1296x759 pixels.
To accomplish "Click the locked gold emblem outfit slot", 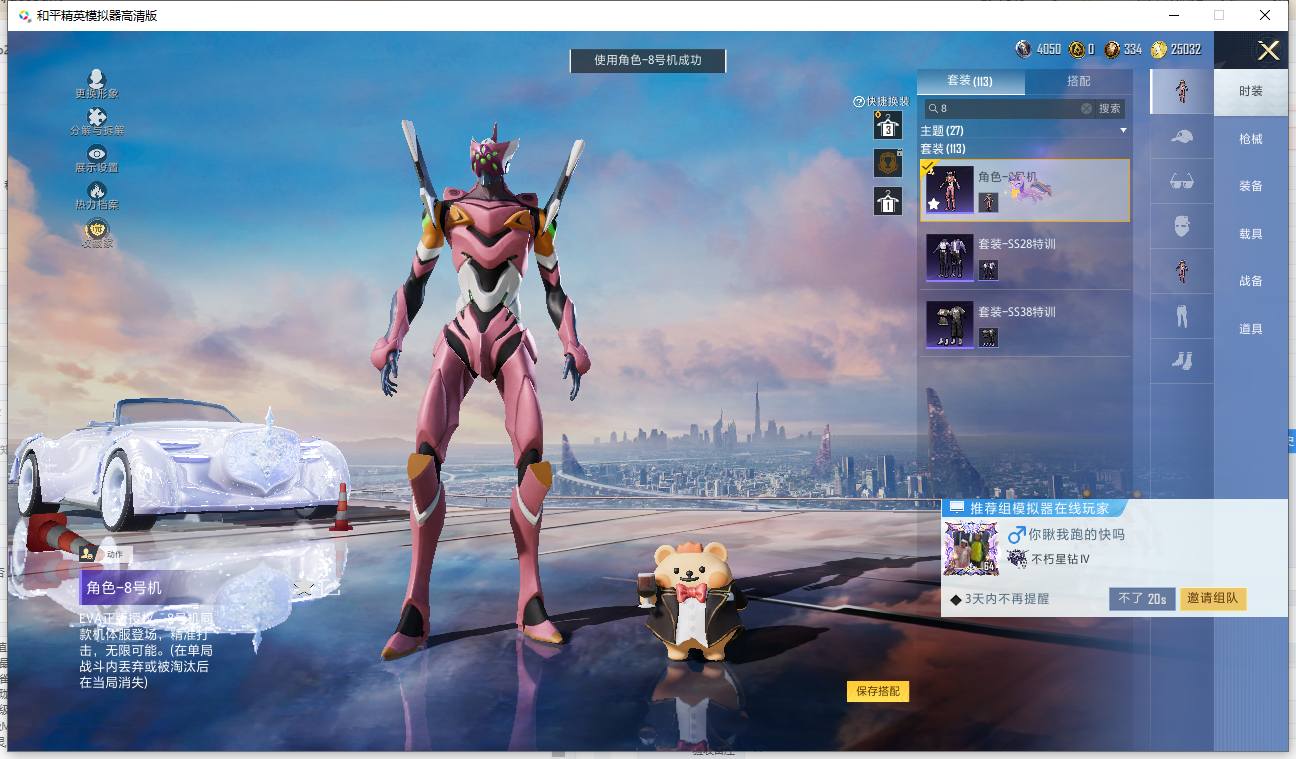I will pos(888,163).
